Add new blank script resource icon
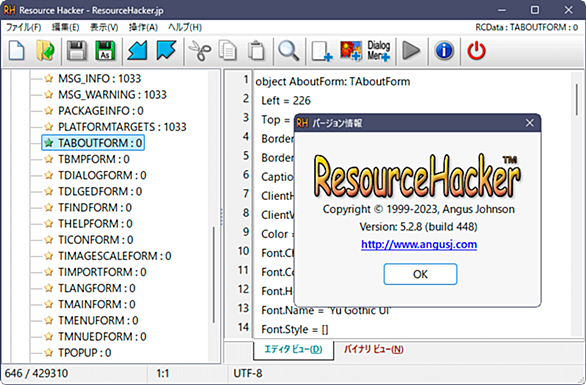 pos(322,51)
